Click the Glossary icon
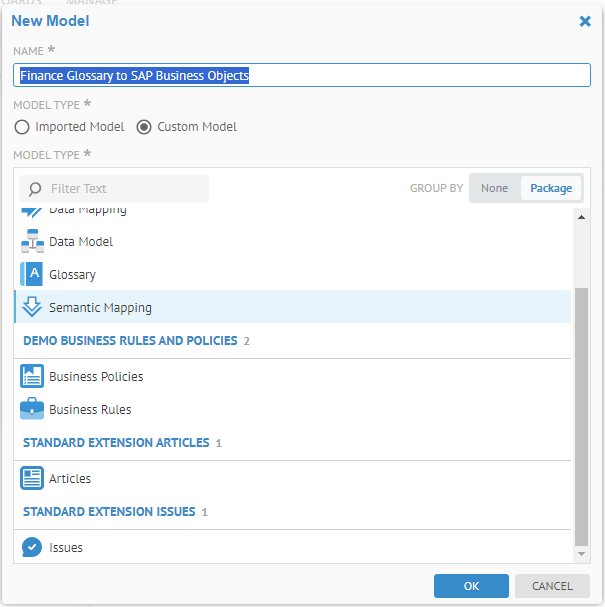Viewport: 605px width, 607px height. point(32,275)
